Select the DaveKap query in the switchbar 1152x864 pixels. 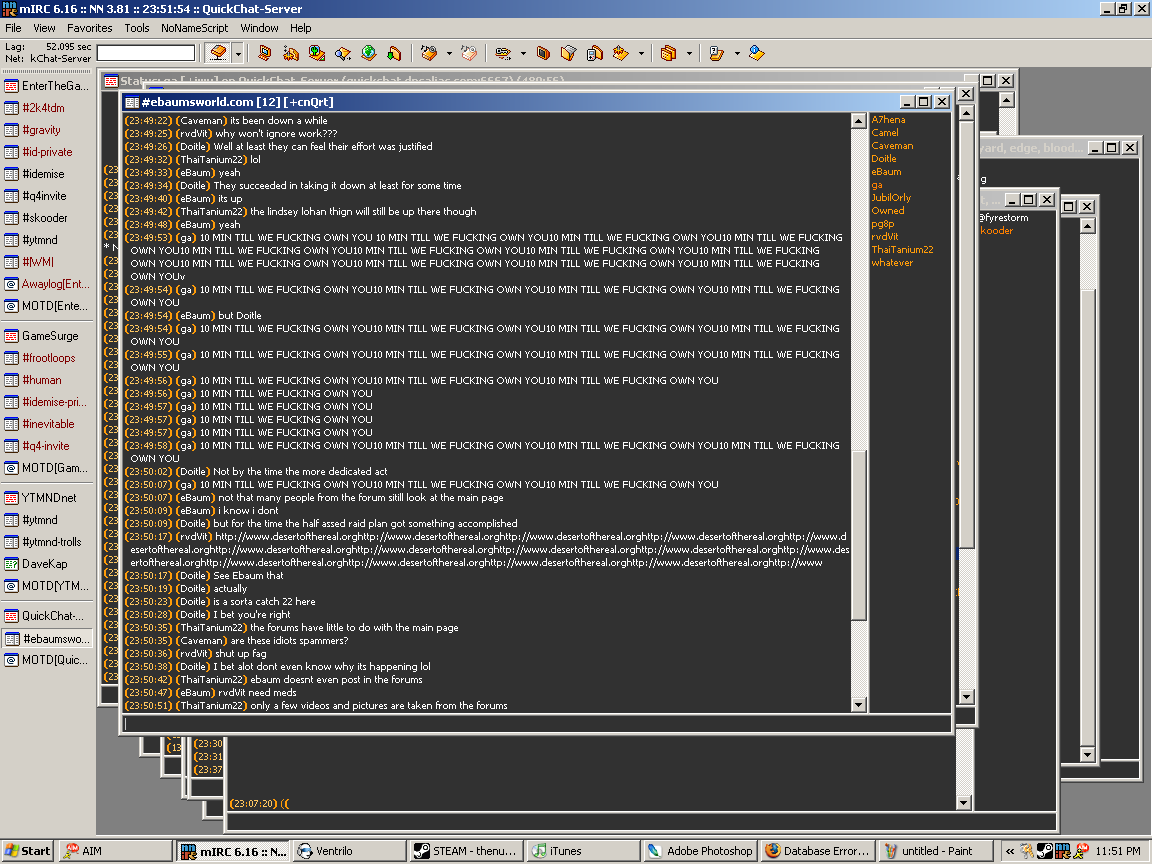(x=44, y=564)
